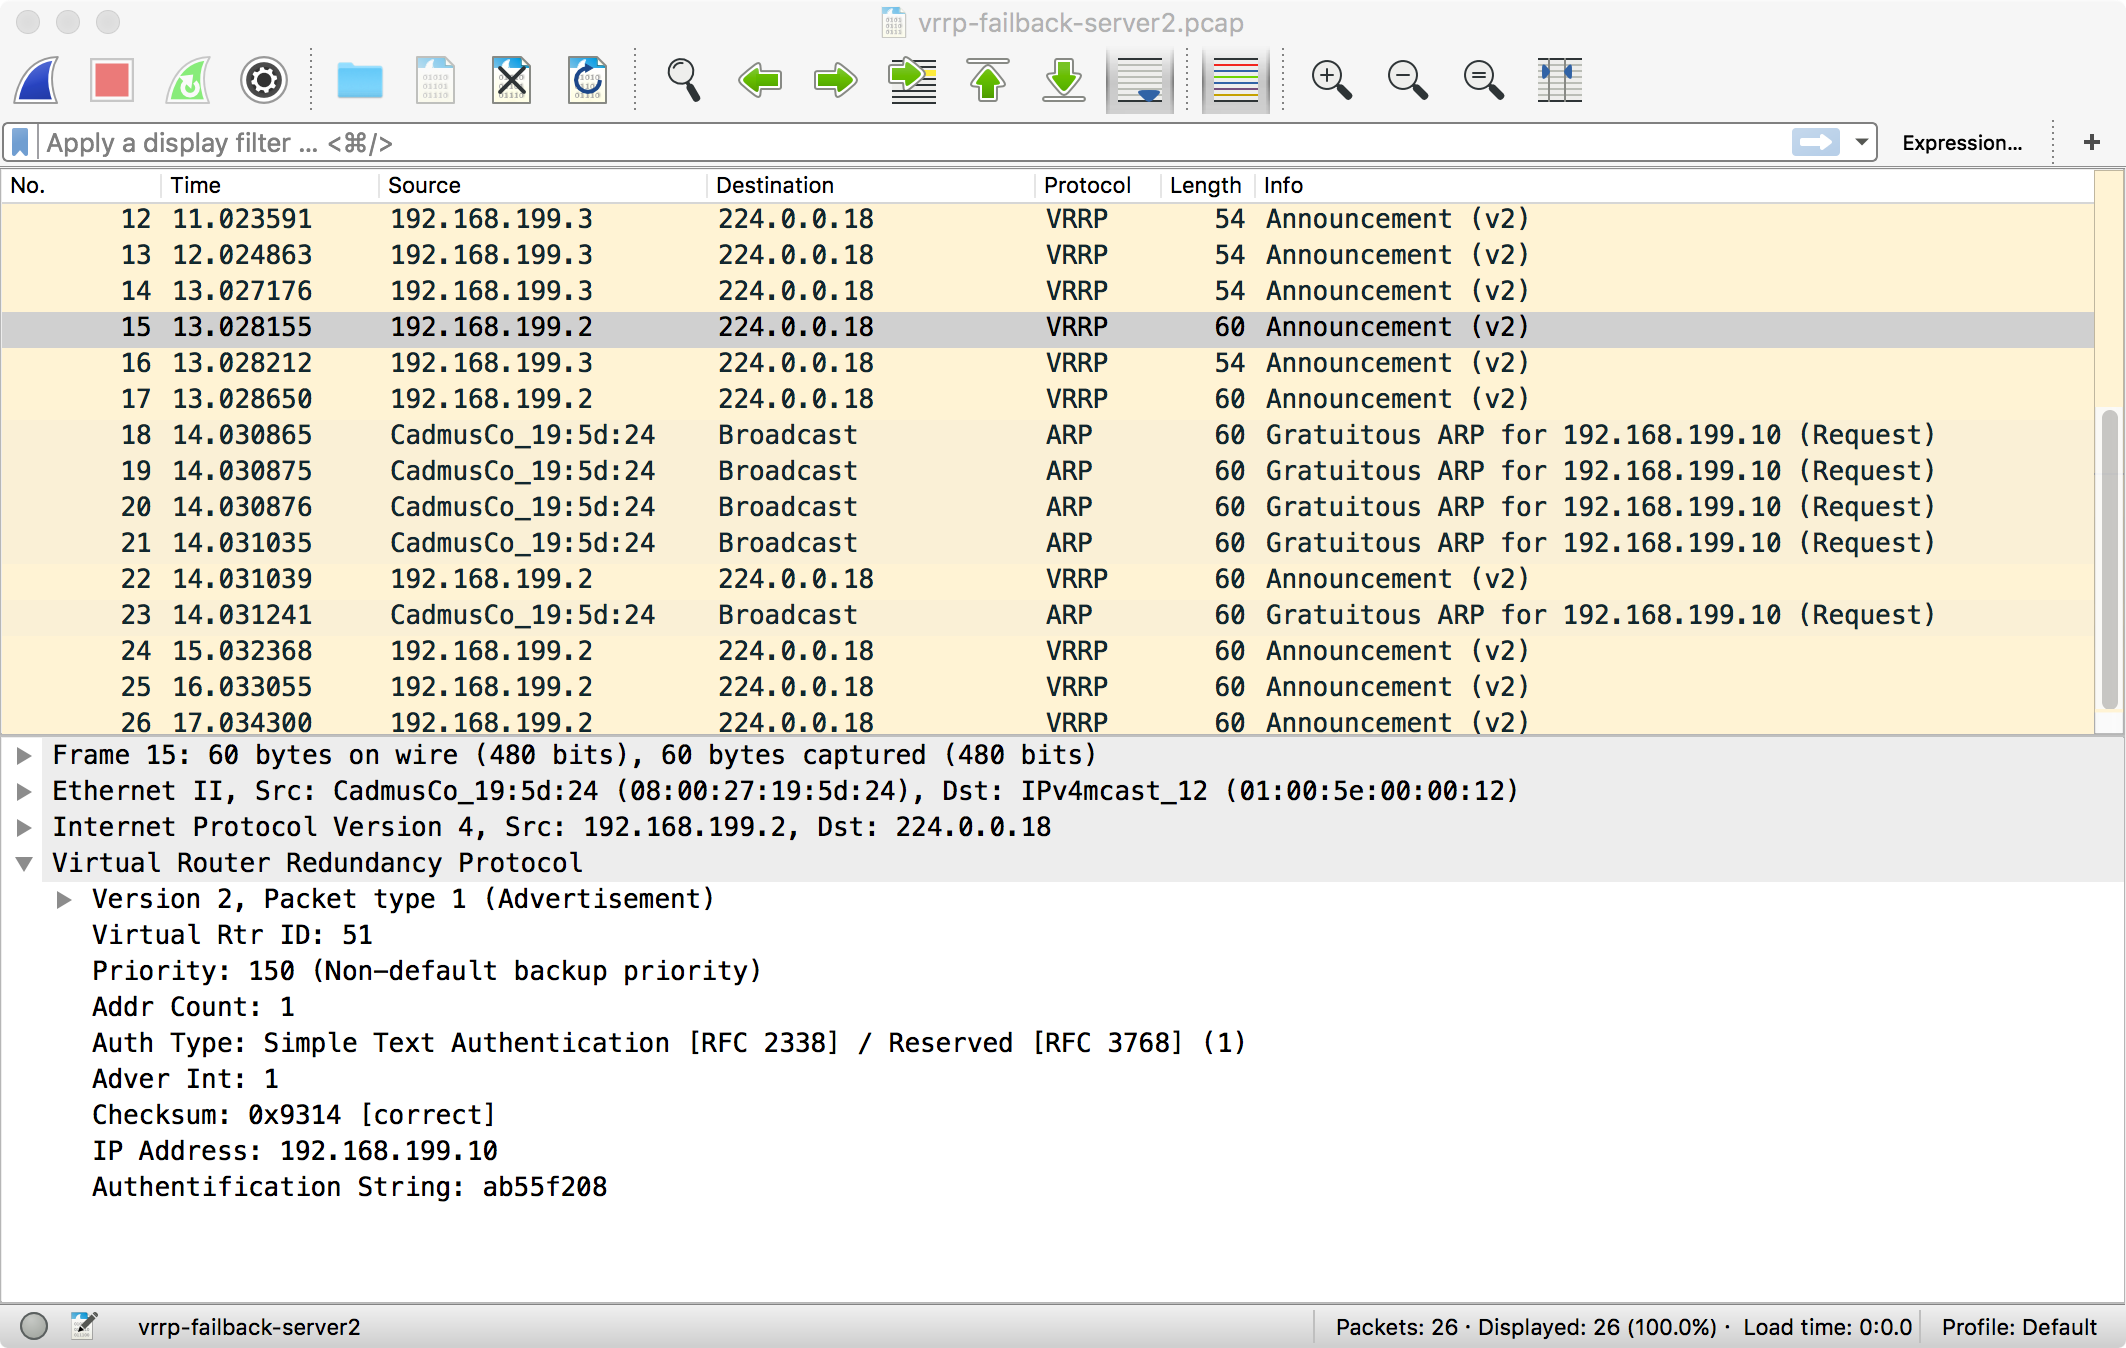
Task: Click the green restart capture icon
Action: pos(188,80)
